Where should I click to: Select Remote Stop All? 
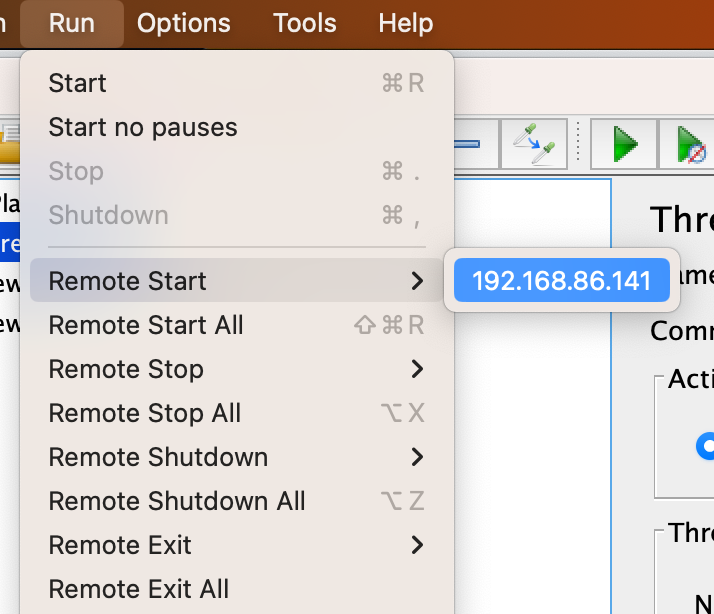[x=145, y=414]
